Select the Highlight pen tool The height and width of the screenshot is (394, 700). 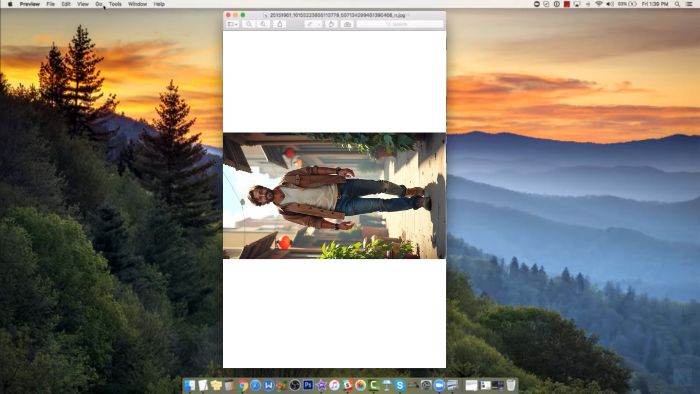pyautogui.click(x=310, y=24)
